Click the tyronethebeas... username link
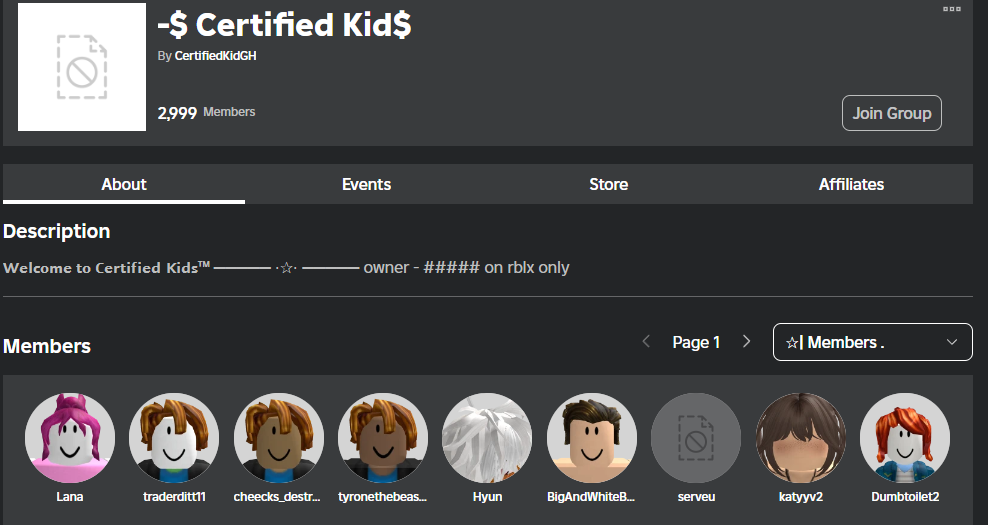988x525 pixels. click(383, 497)
